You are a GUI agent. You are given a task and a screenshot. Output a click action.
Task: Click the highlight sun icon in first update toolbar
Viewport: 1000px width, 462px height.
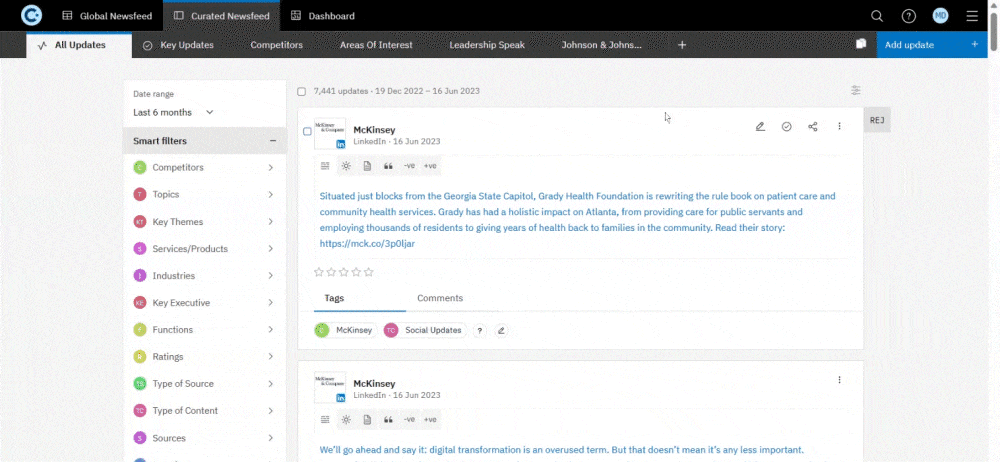click(x=346, y=166)
